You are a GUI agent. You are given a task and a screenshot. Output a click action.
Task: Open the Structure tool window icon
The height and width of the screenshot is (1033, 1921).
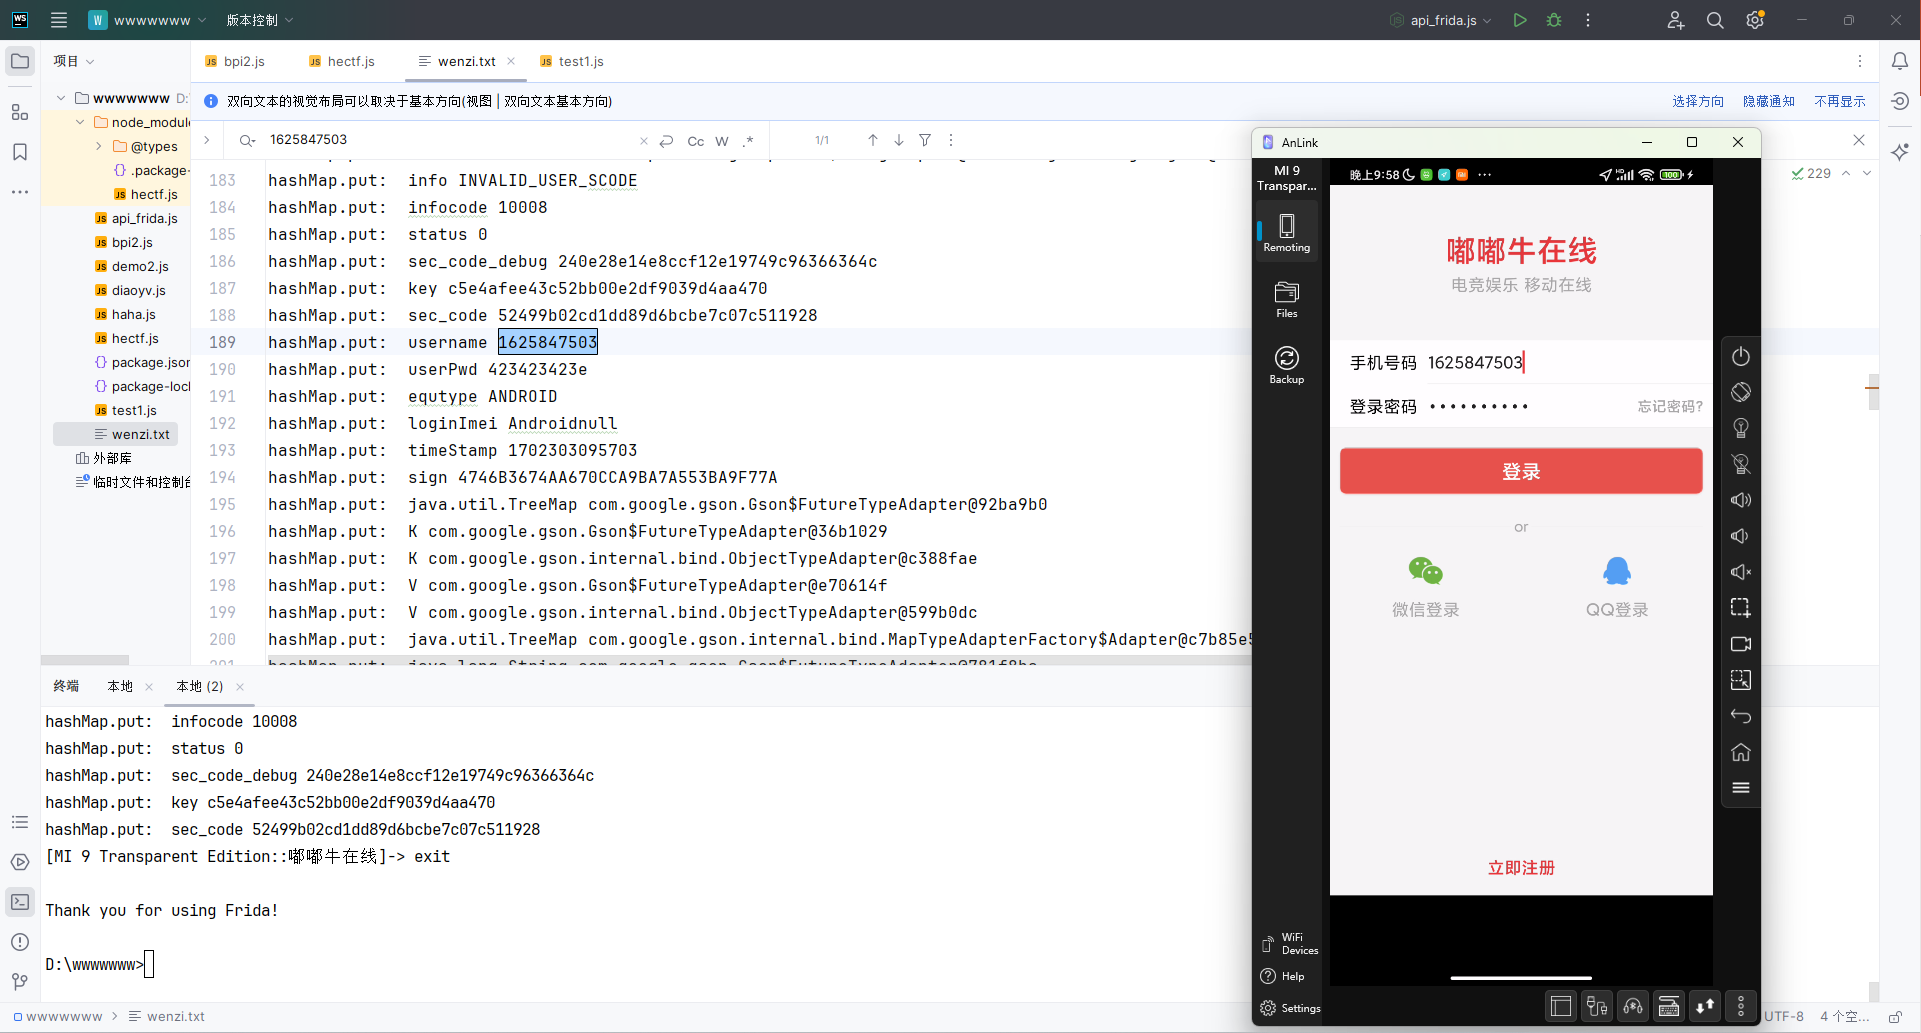click(x=20, y=112)
